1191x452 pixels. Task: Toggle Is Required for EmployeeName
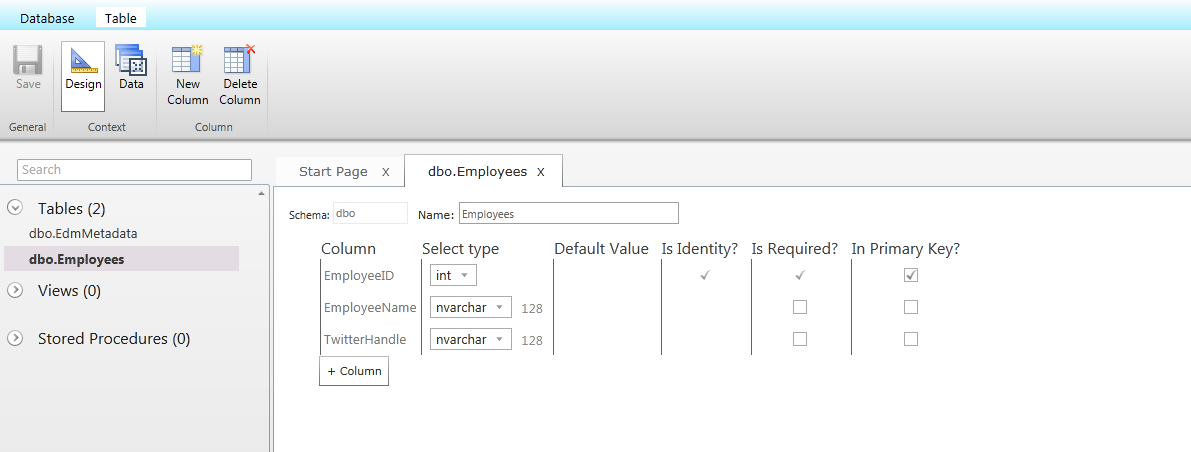800,307
